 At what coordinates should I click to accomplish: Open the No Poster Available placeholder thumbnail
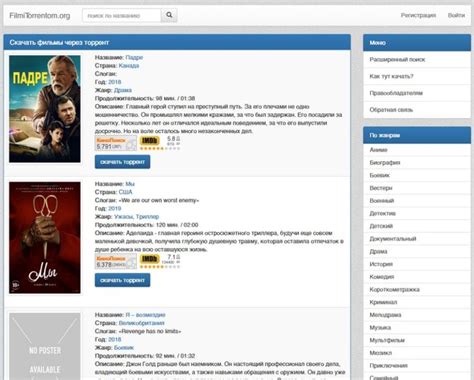click(x=45, y=346)
